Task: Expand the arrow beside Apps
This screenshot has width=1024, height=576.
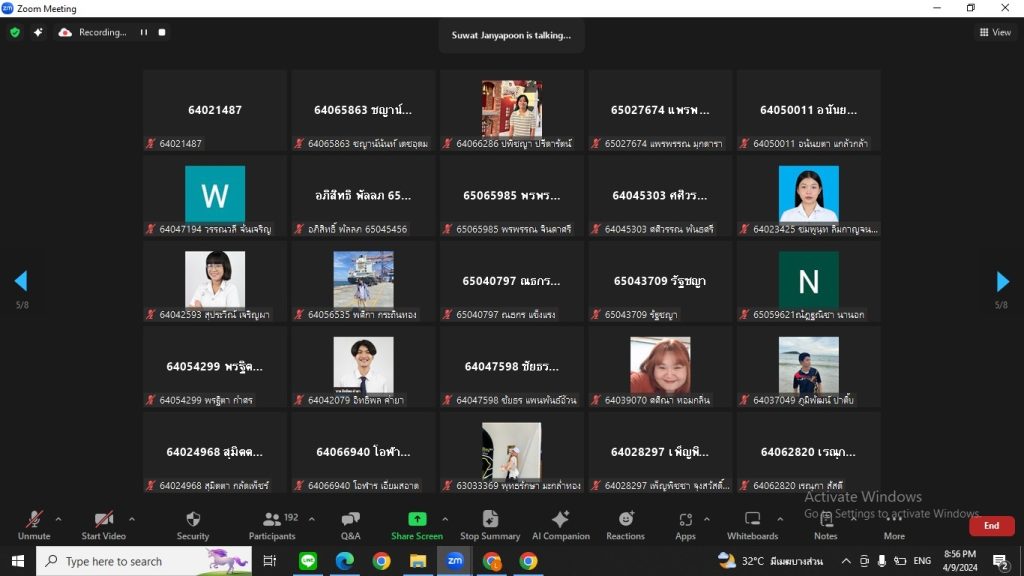Action: point(707,519)
